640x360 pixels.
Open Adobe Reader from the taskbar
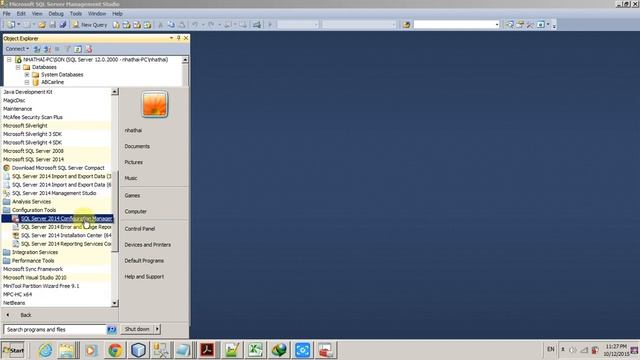207,350
